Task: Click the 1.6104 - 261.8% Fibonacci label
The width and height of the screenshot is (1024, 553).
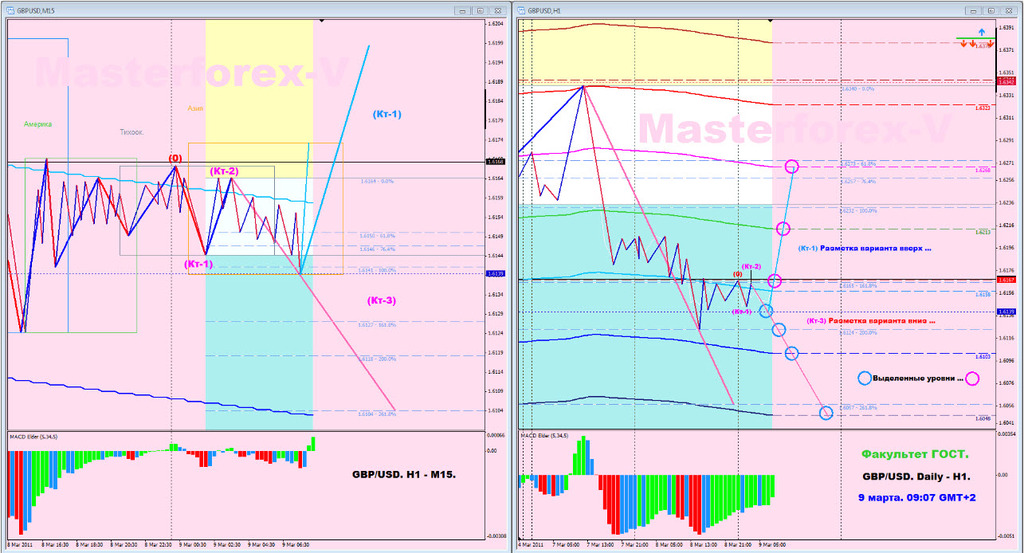Action: coord(377,414)
